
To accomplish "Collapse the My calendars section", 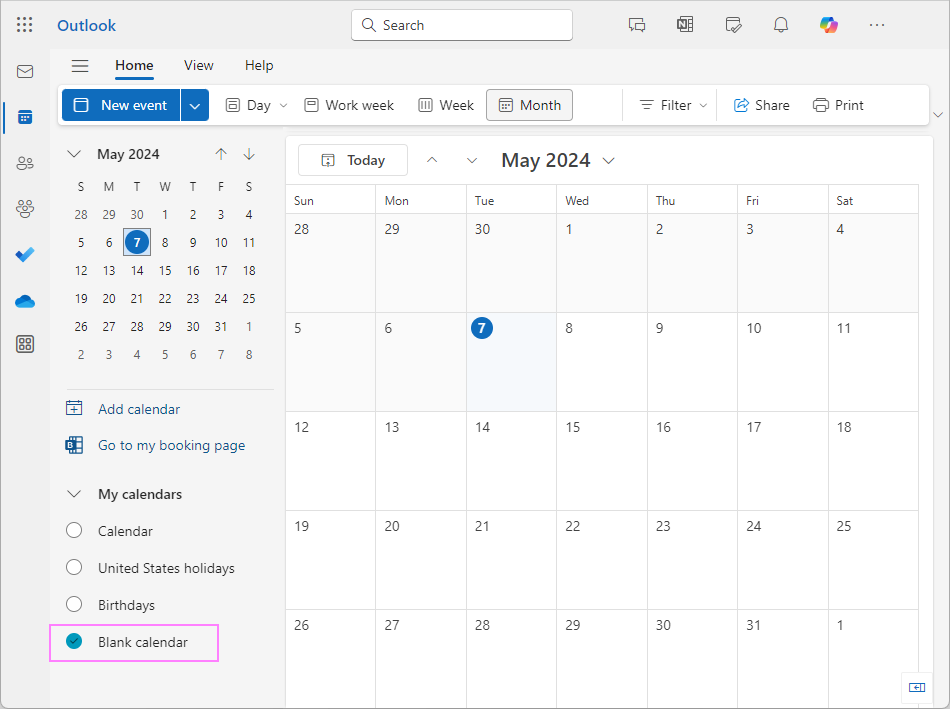I will (x=73, y=493).
